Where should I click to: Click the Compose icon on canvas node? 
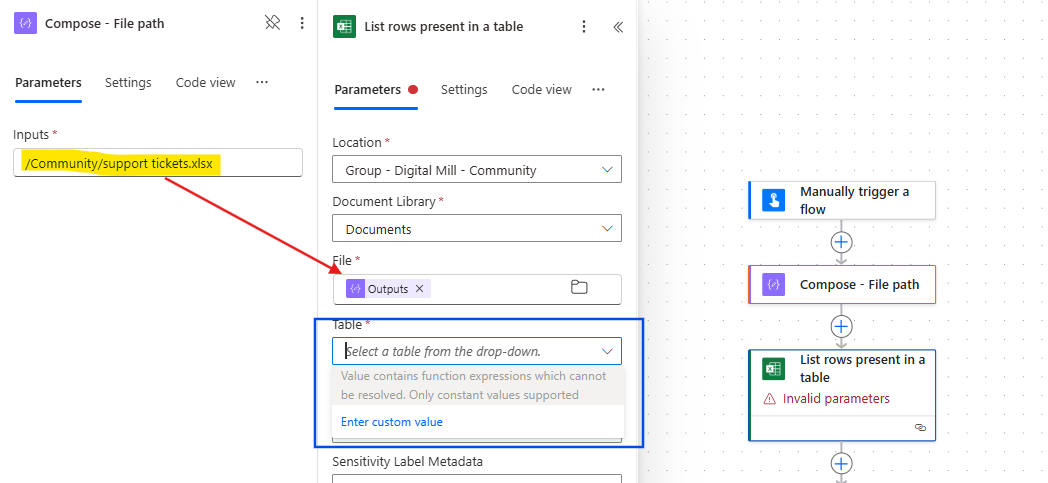(x=773, y=285)
